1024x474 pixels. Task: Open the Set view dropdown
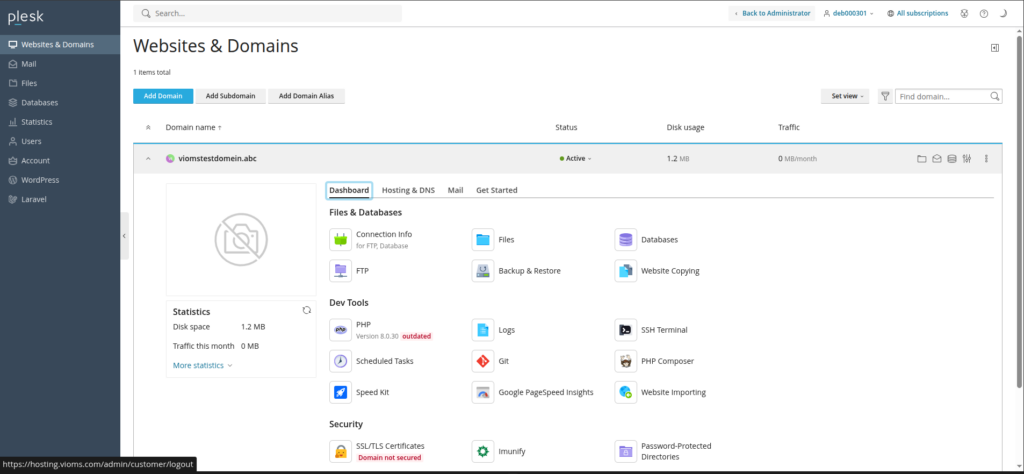click(845, 96)
